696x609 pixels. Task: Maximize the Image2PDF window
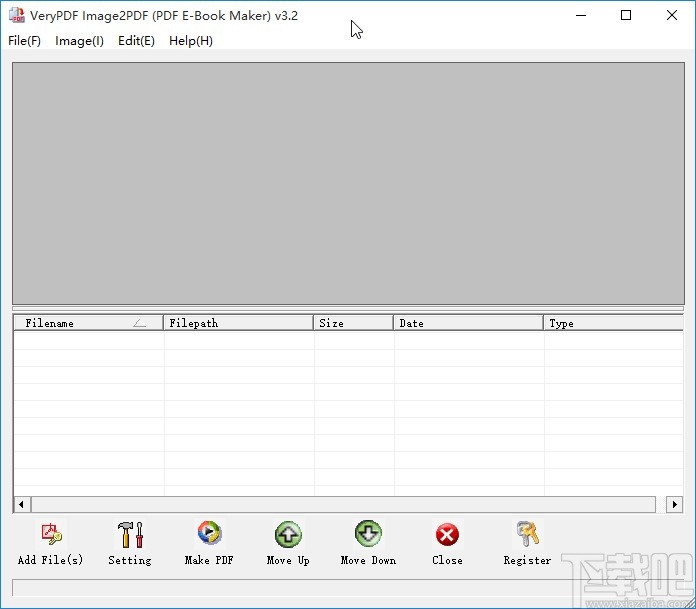pyautogui.click(x=626, y=15)
